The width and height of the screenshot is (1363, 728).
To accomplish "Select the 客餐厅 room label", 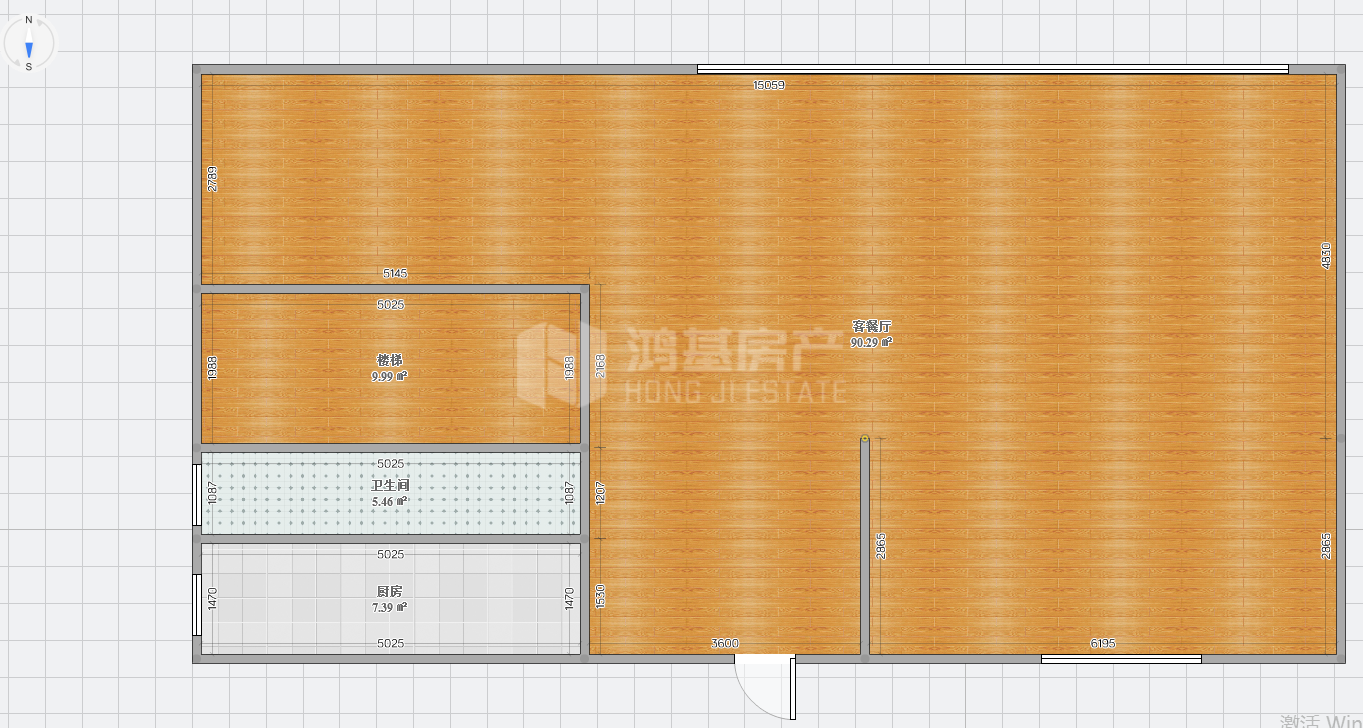I will click(871, 326).
